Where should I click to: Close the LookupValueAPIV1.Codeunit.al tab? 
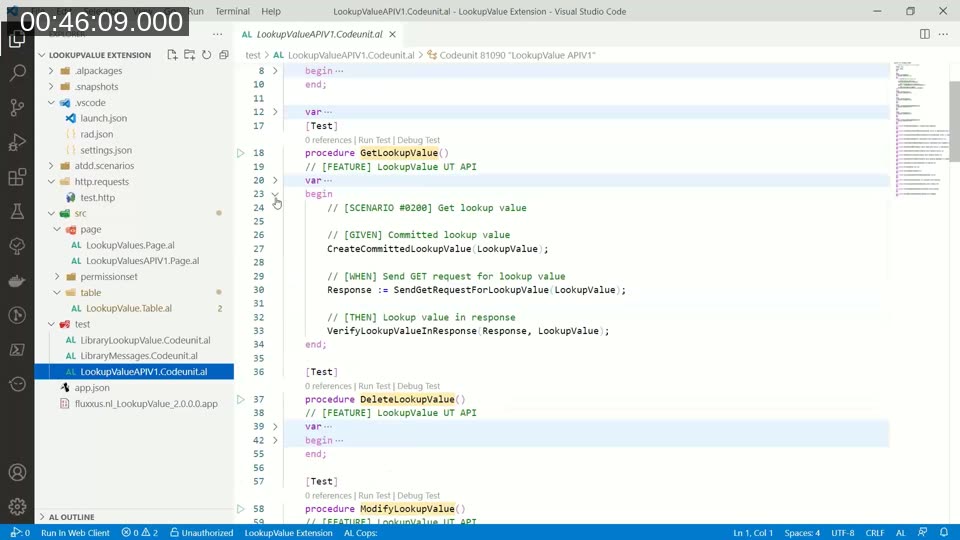[392, 34]
